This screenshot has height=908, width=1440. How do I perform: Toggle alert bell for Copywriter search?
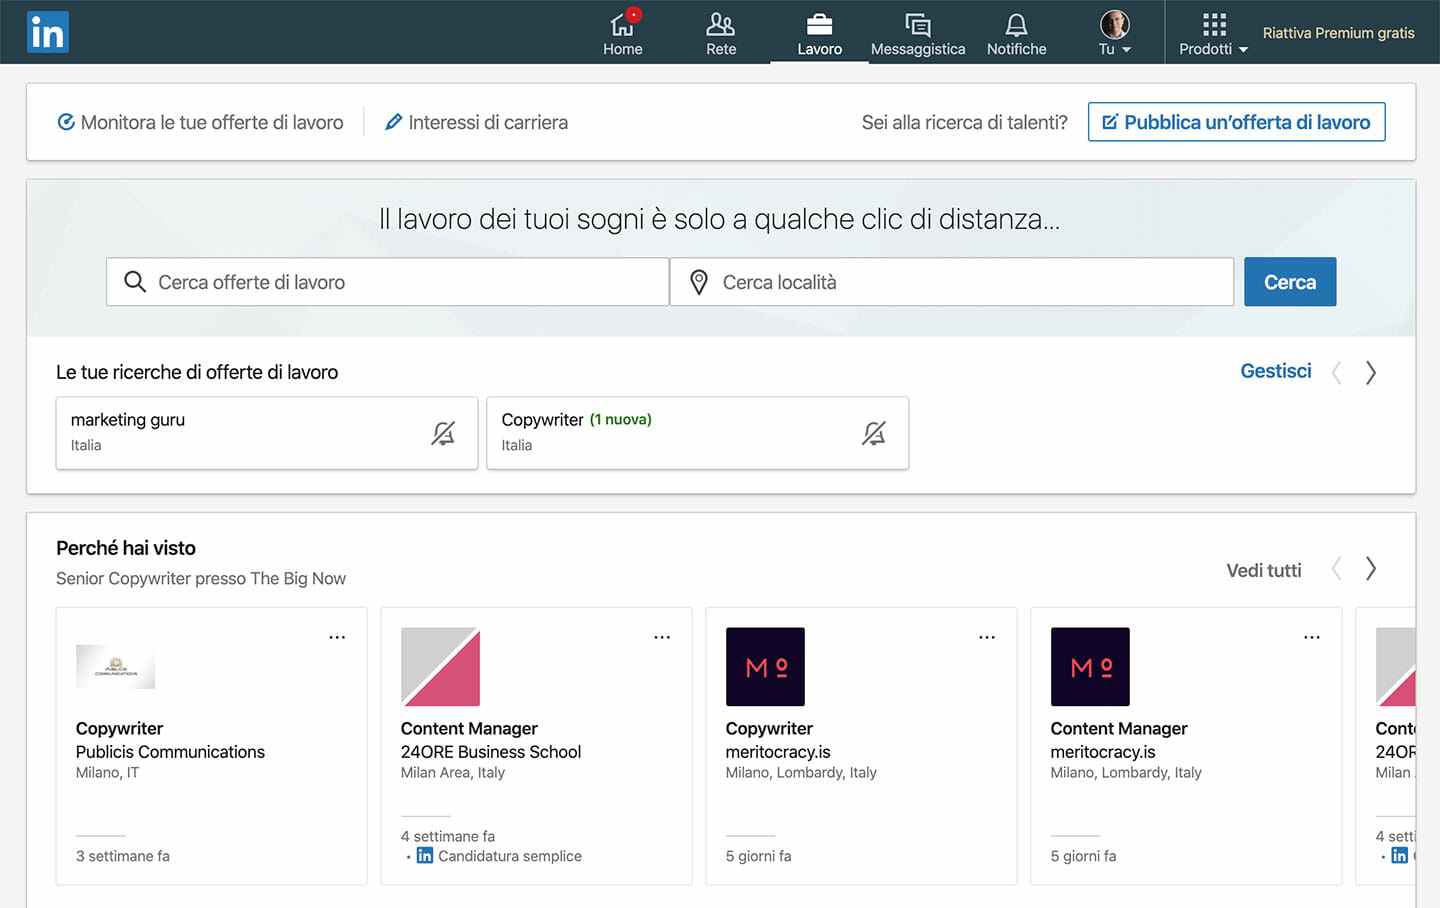(874, 433)
